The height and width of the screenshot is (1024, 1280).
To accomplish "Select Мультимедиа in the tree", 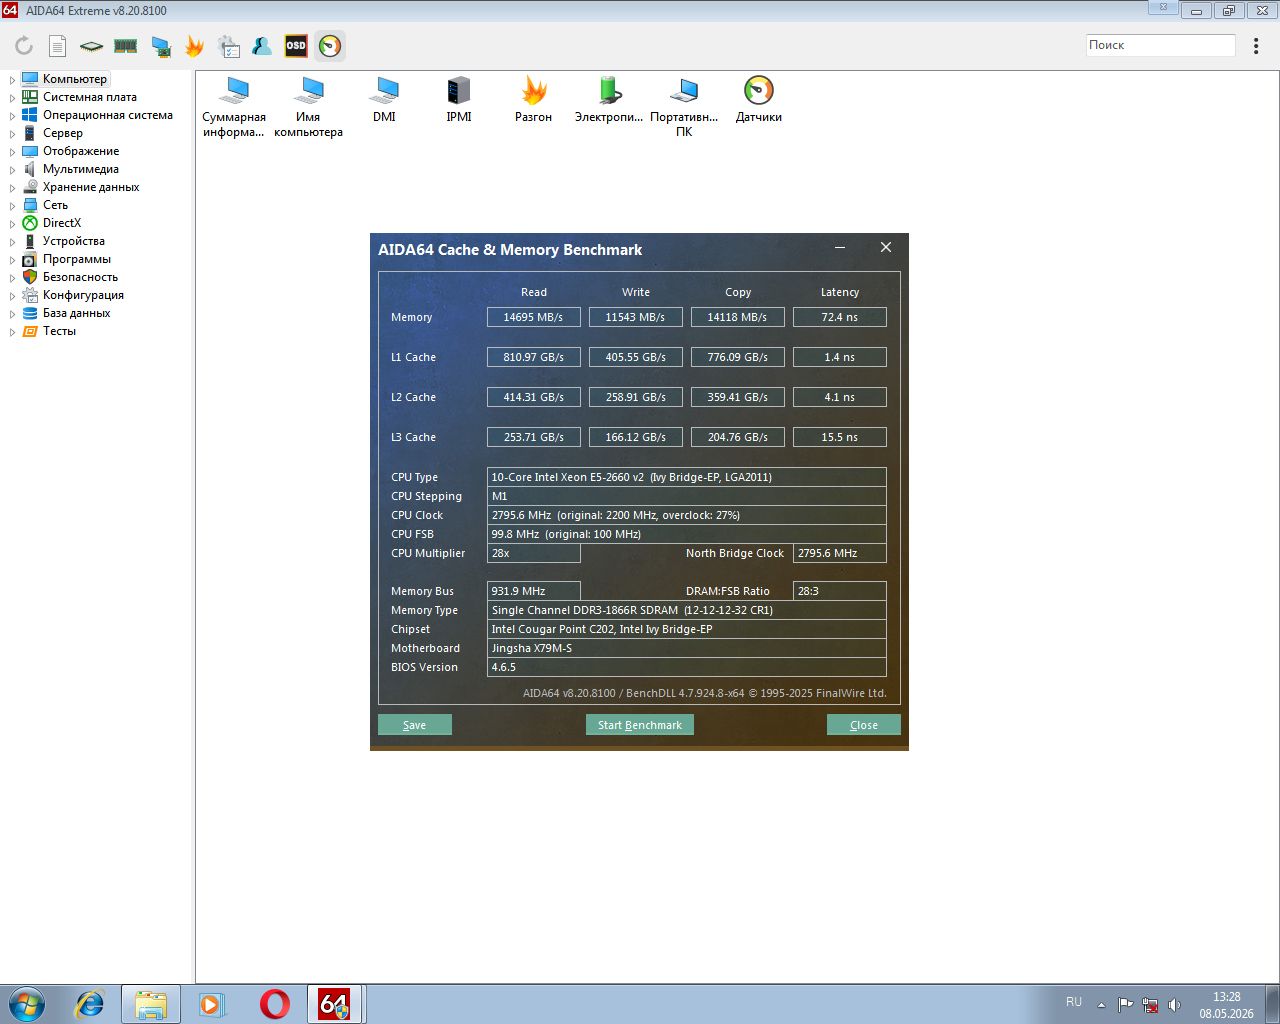I will pyautogui.click(x=81, y=169).
